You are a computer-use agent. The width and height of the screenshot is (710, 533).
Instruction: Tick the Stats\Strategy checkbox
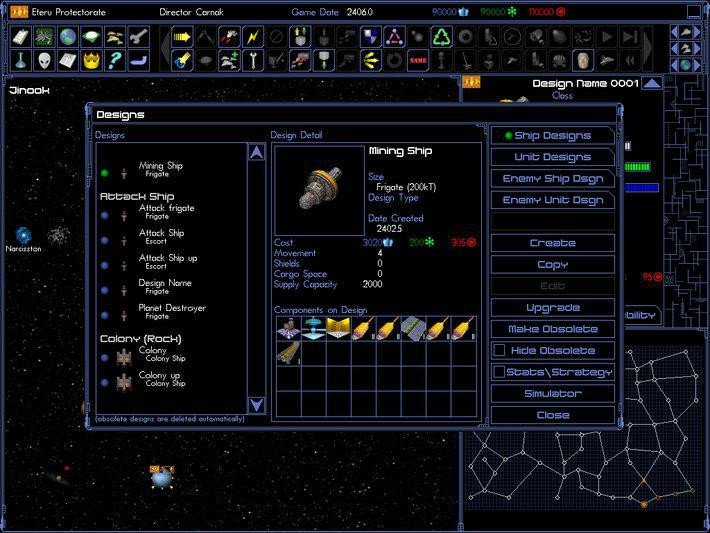(x=499, y=372)
